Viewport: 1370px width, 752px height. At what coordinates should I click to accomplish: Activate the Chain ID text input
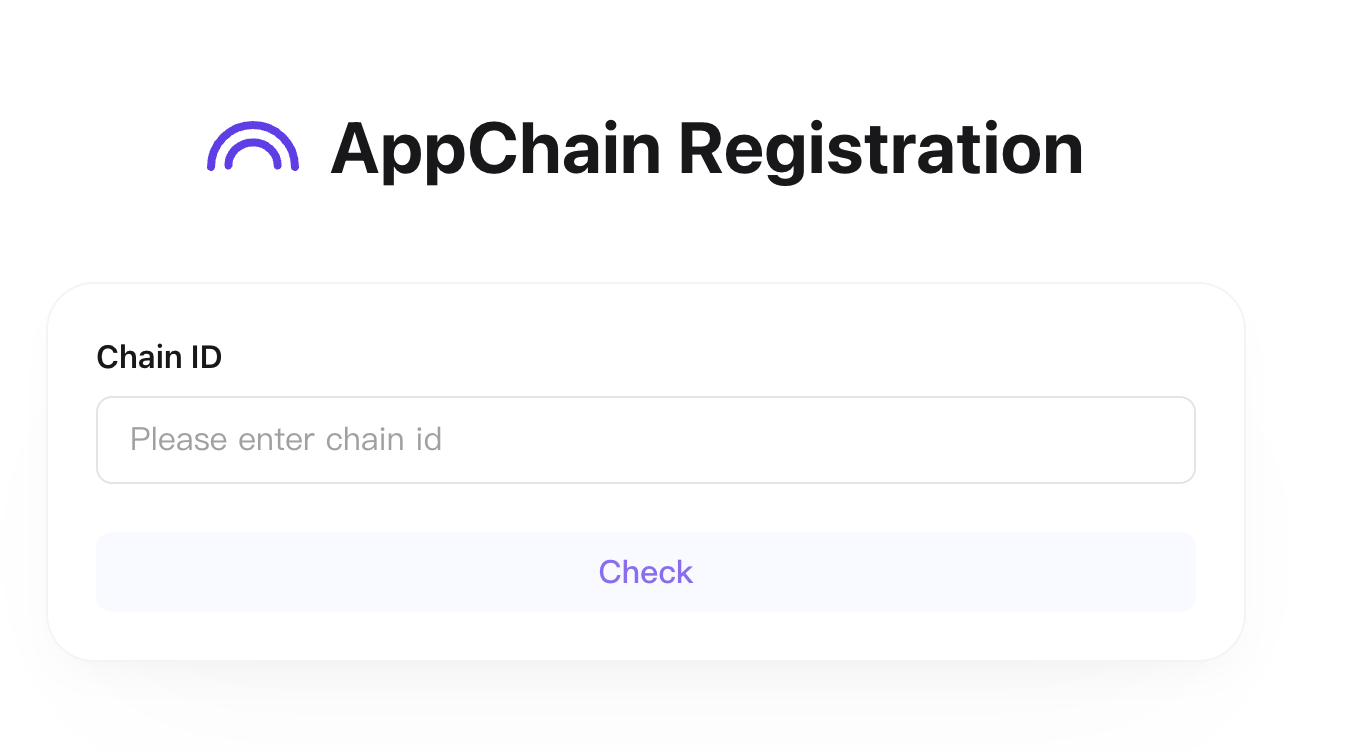[x=645, y=439]
